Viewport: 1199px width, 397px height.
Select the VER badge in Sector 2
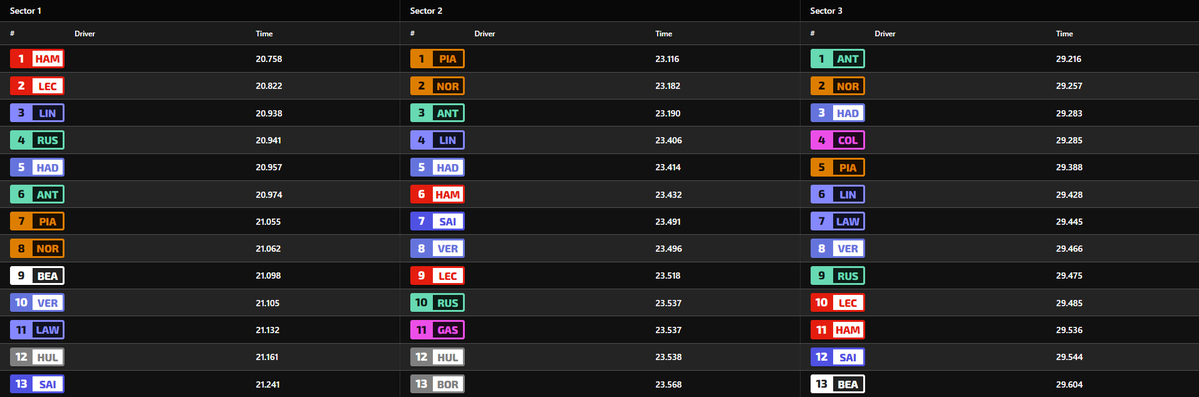pos(437,249)
